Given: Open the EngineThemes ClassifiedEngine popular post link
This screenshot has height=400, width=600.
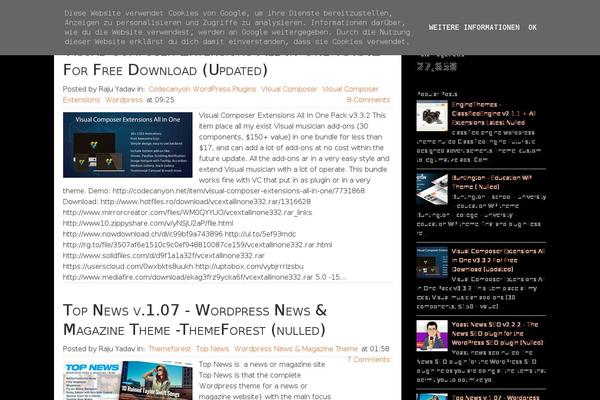Looking at the screenshot, I should (x=494, y=113).
